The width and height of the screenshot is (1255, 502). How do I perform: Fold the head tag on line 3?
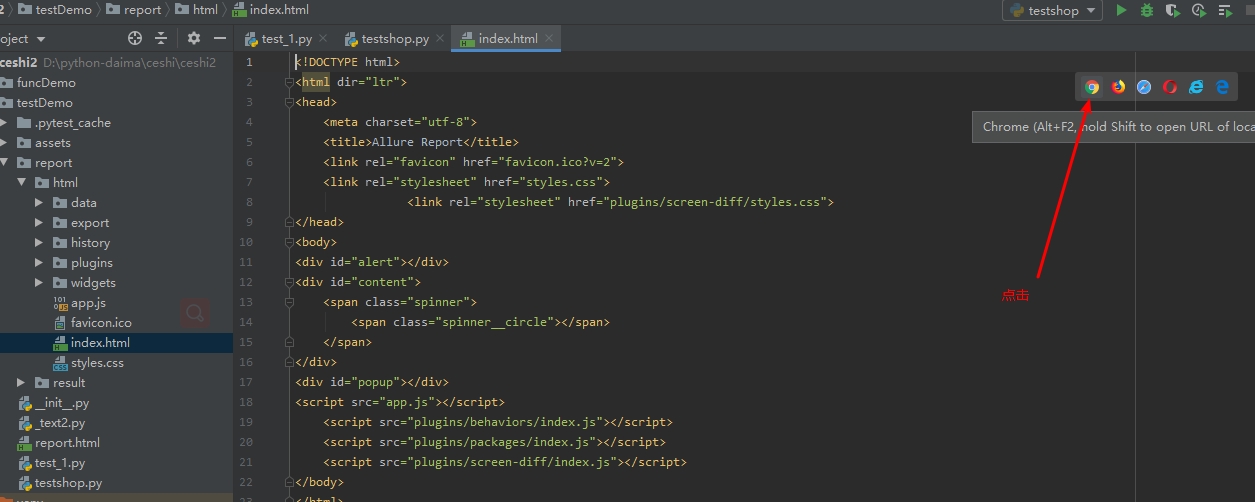point(288,102)
